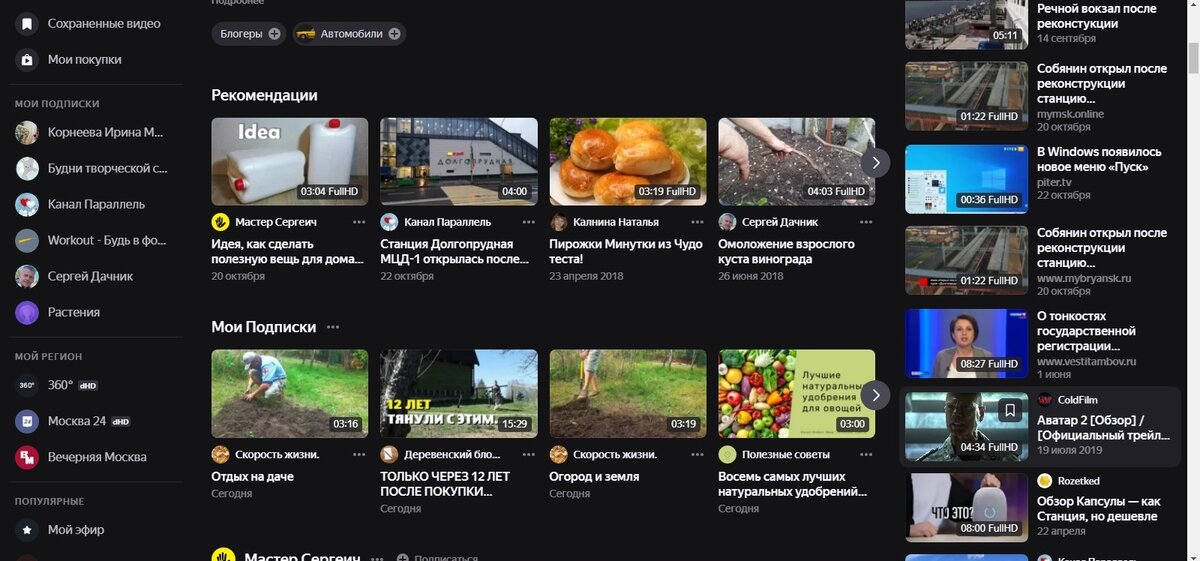Open Будни творческой channel avatar in sidebar

click(27, 168)
